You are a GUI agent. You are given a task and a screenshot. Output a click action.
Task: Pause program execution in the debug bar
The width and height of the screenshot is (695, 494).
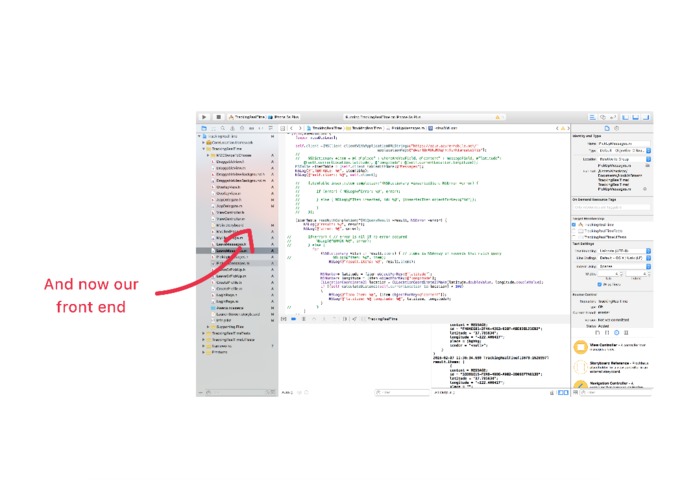[x=304, y=319]
